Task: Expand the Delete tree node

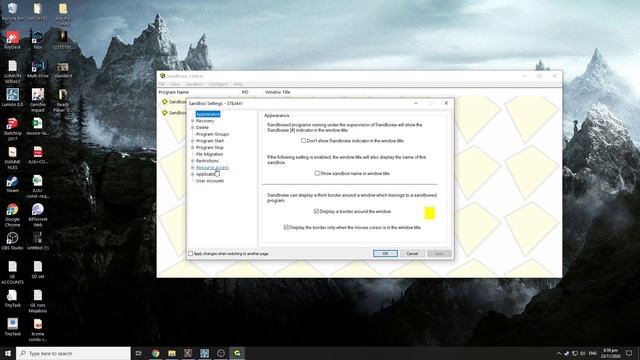Action: (x=193, y=127)
